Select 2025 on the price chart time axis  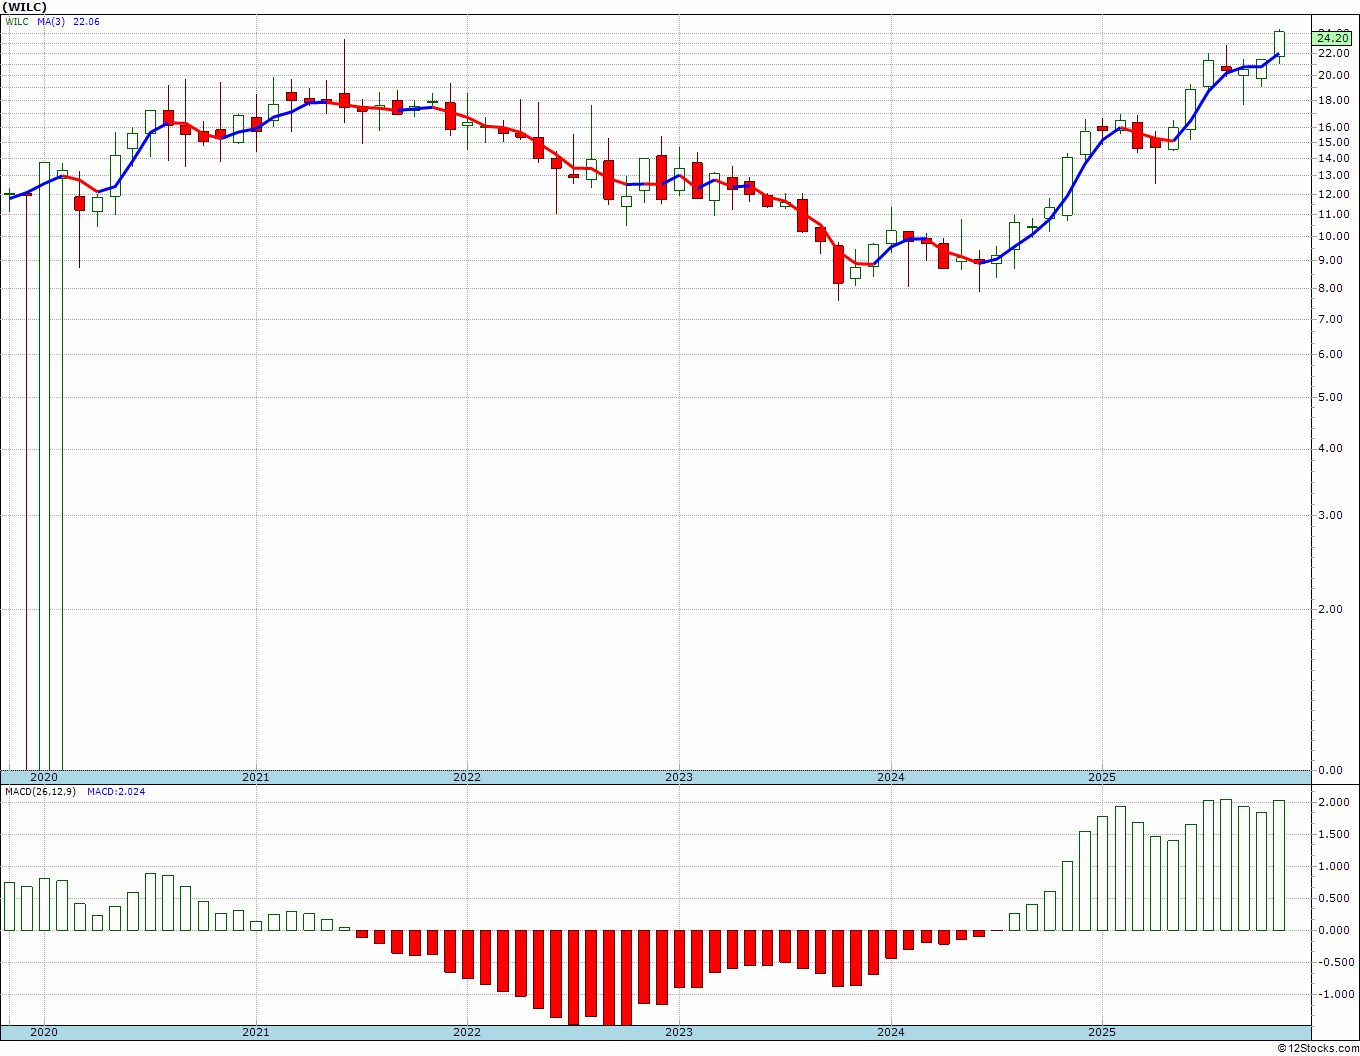click(x=1102, y=777)
